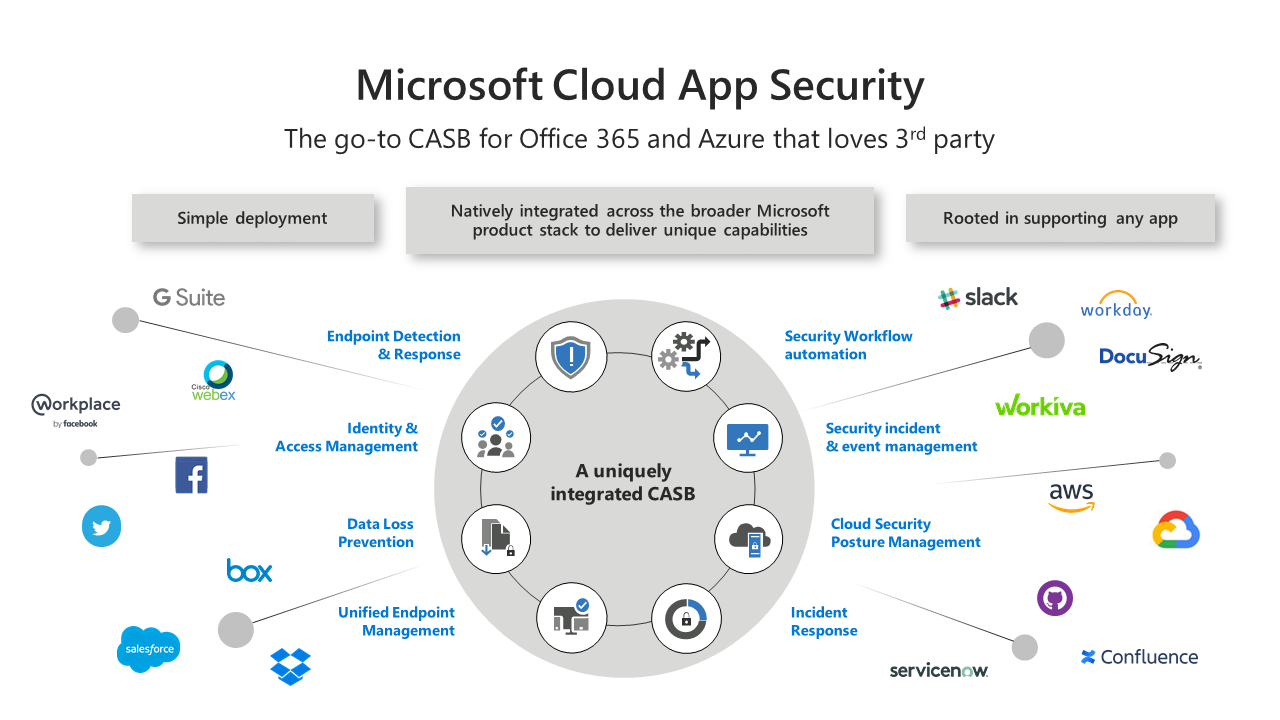This screenshot has height=720, width=1280.
Task: Open the GitHub logo
Action: pos(1054,597)
